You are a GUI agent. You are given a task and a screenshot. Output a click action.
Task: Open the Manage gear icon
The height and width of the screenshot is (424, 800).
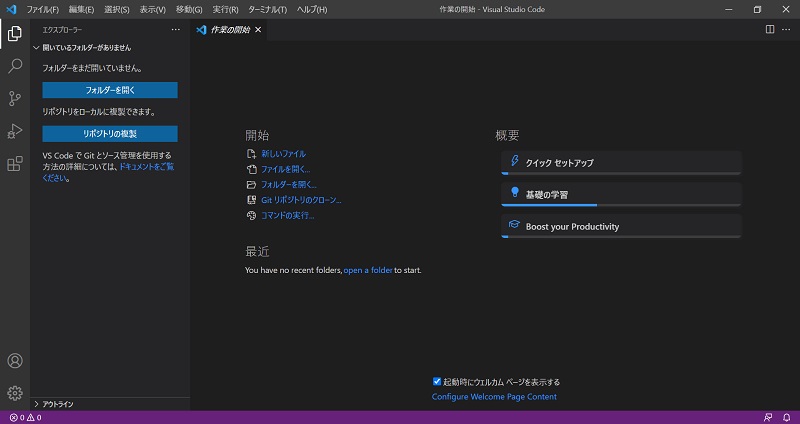tap(15, 393)
